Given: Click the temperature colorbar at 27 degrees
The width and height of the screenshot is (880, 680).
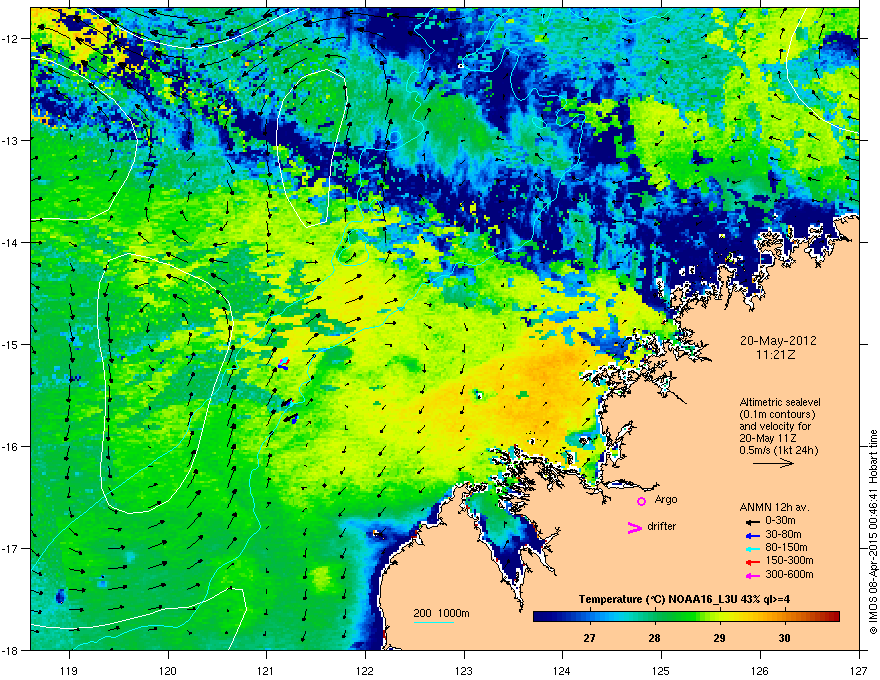Looking at the screenshot, I should [589, 617].
